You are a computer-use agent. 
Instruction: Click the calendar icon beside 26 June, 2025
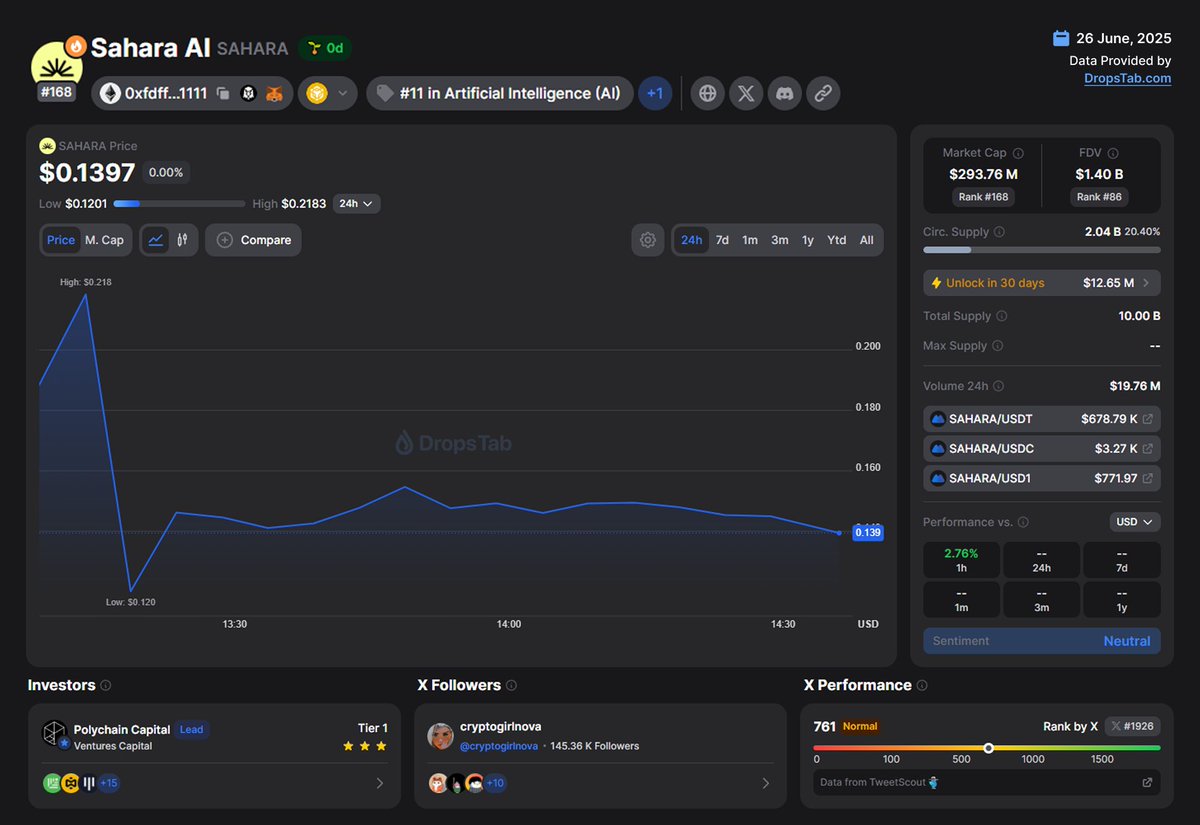[1061, 39]
